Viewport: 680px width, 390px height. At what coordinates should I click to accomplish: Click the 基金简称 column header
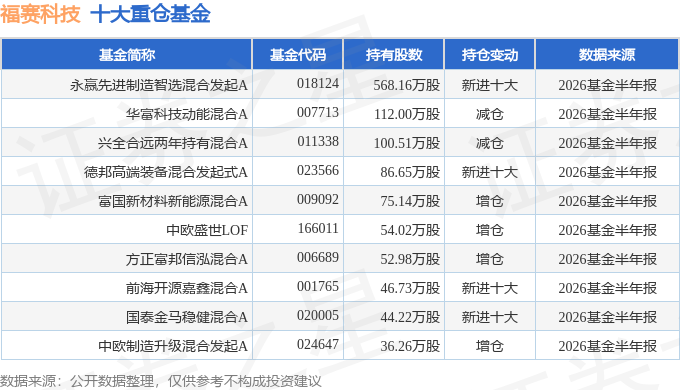(x=127, y=55)
